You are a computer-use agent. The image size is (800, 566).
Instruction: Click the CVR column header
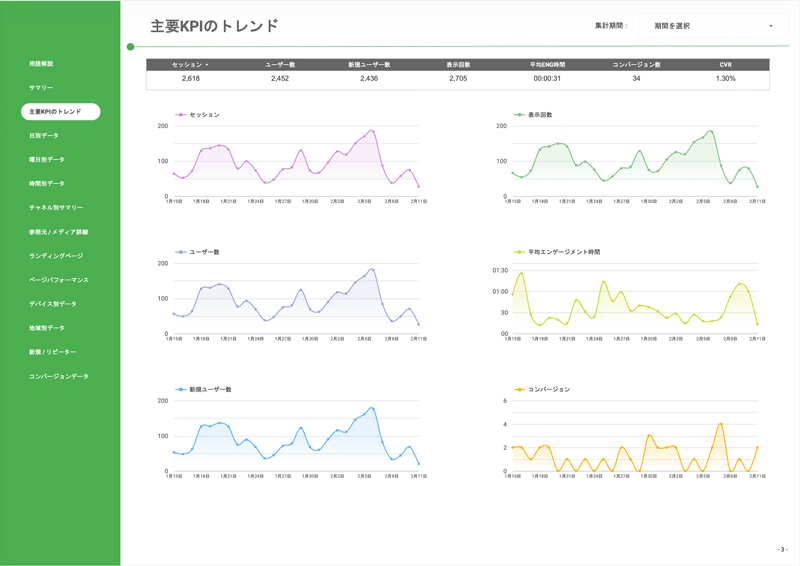pyautogui.click(x=725, y=65)
